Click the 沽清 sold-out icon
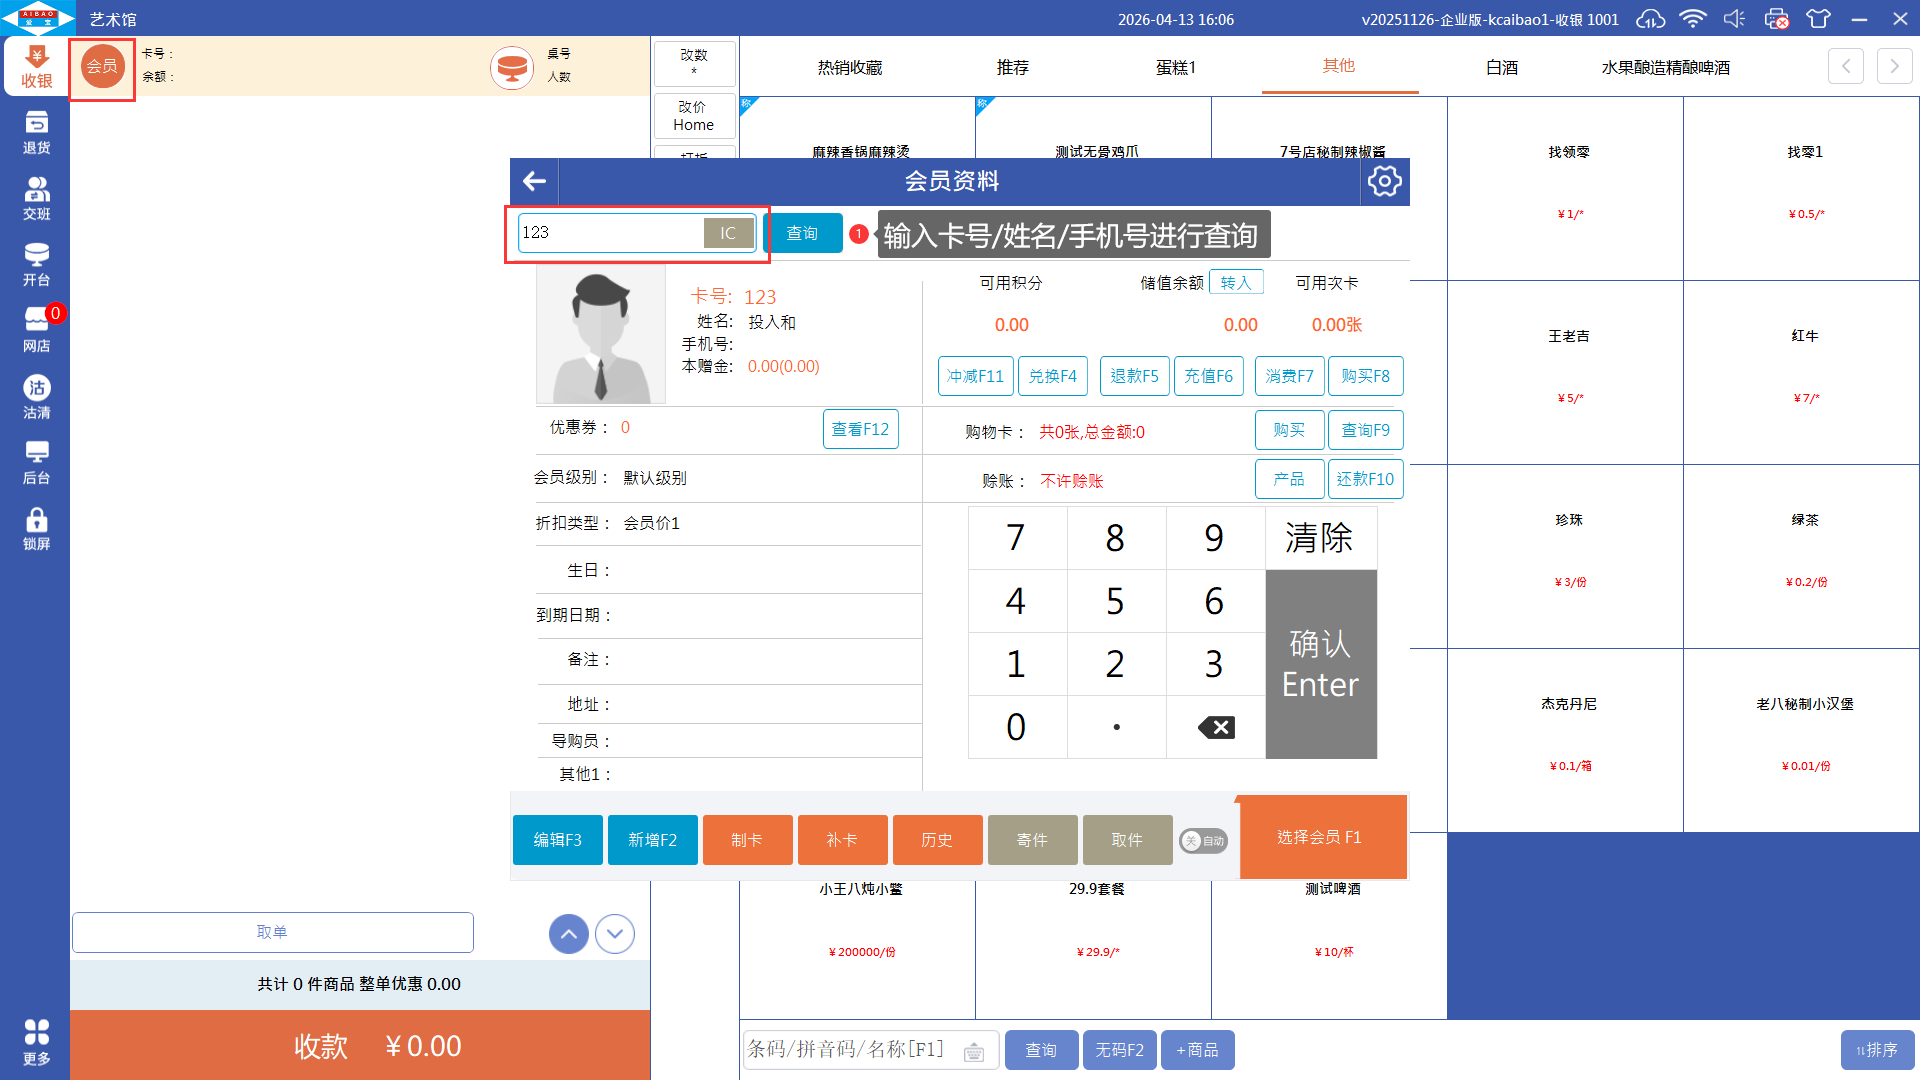The width and height of the screenshot is (1920, 1080). [36, 397]
